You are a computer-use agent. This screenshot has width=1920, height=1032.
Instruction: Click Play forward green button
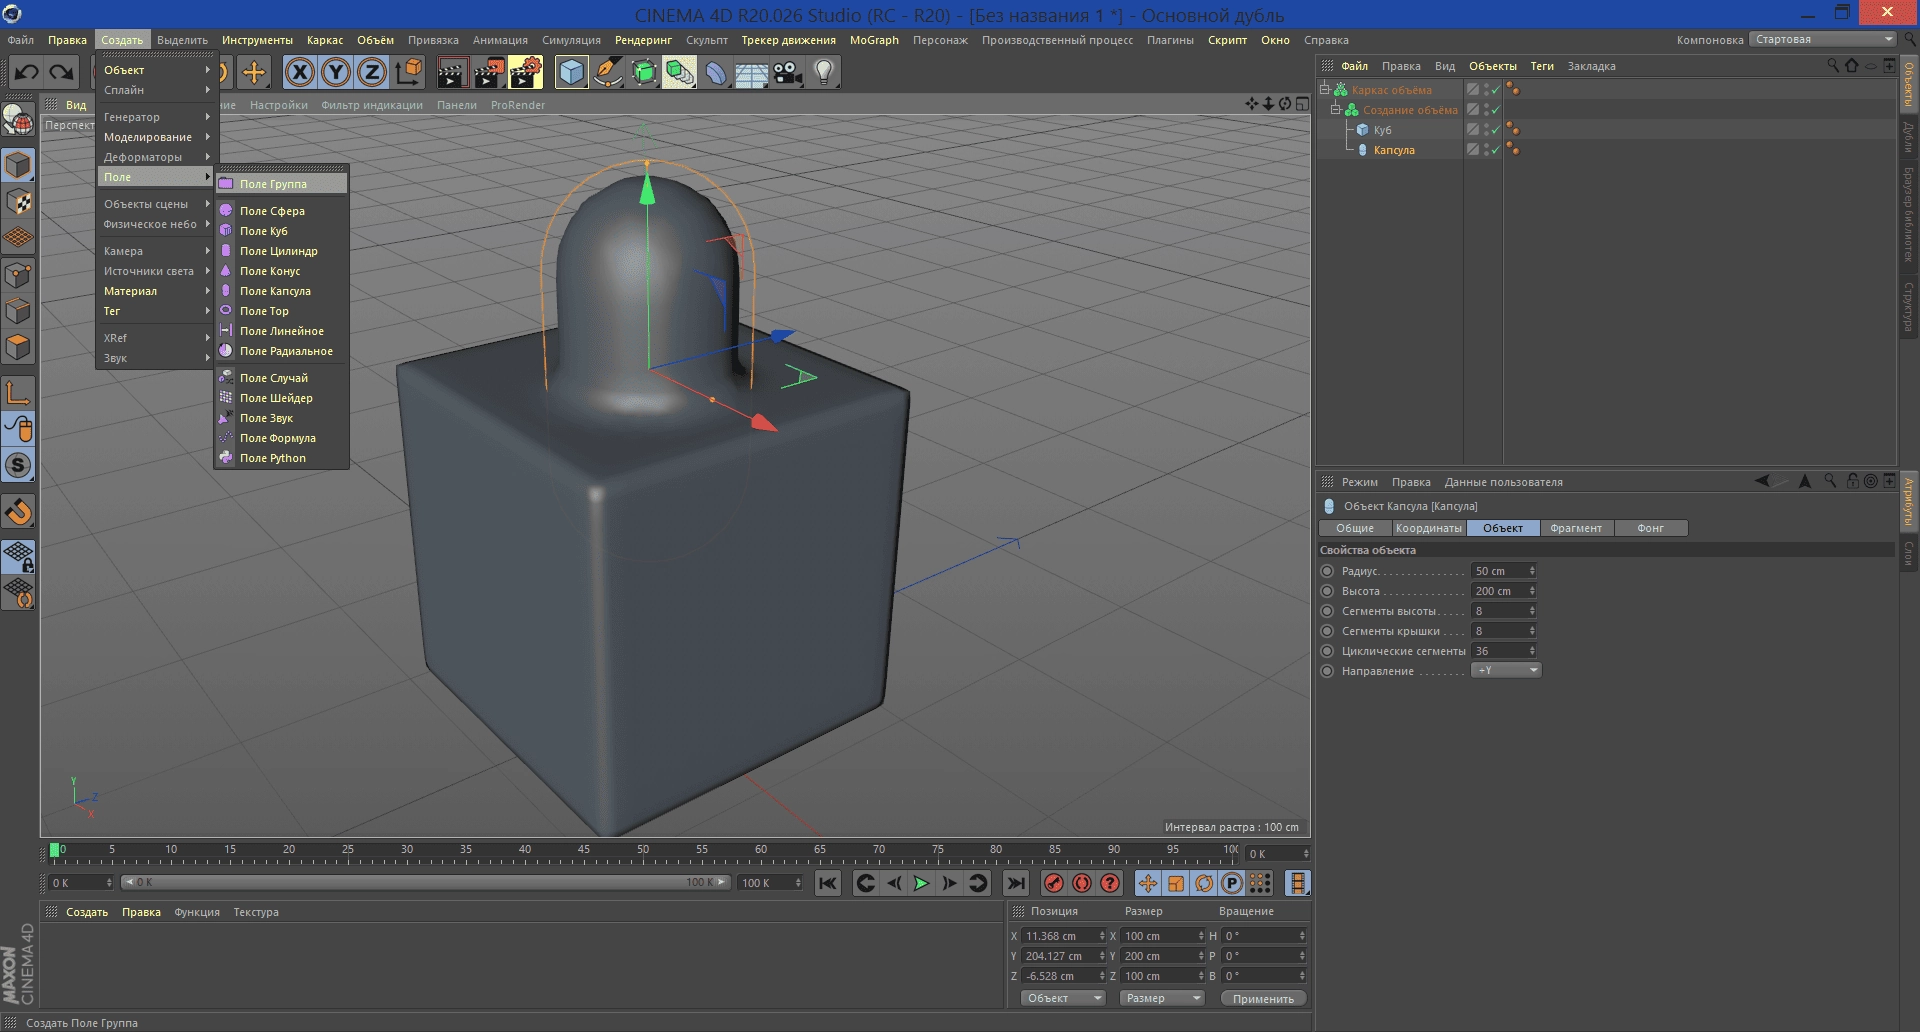[921, 883]
